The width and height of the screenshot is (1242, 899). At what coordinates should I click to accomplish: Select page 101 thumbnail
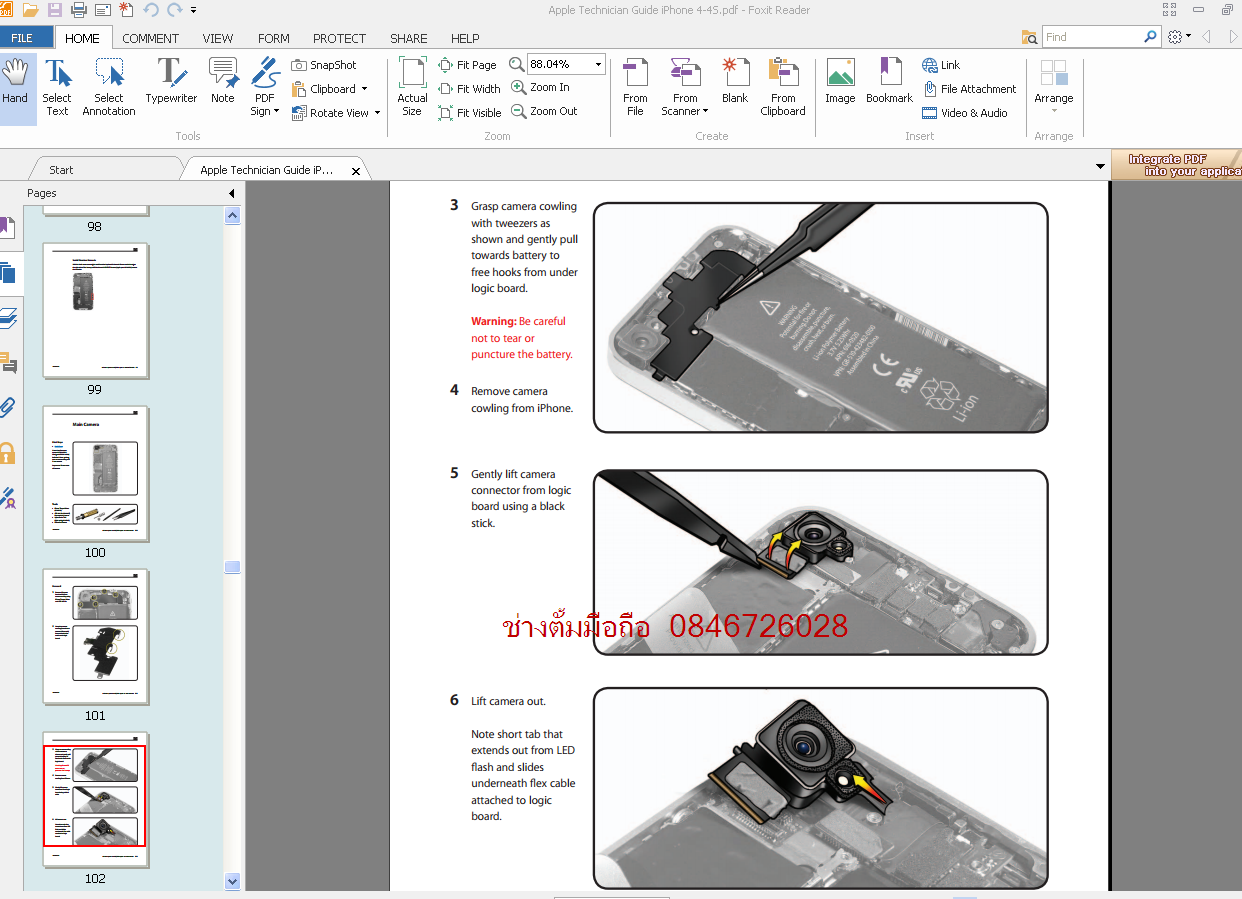pyautogui.click(x=96, y=636)
